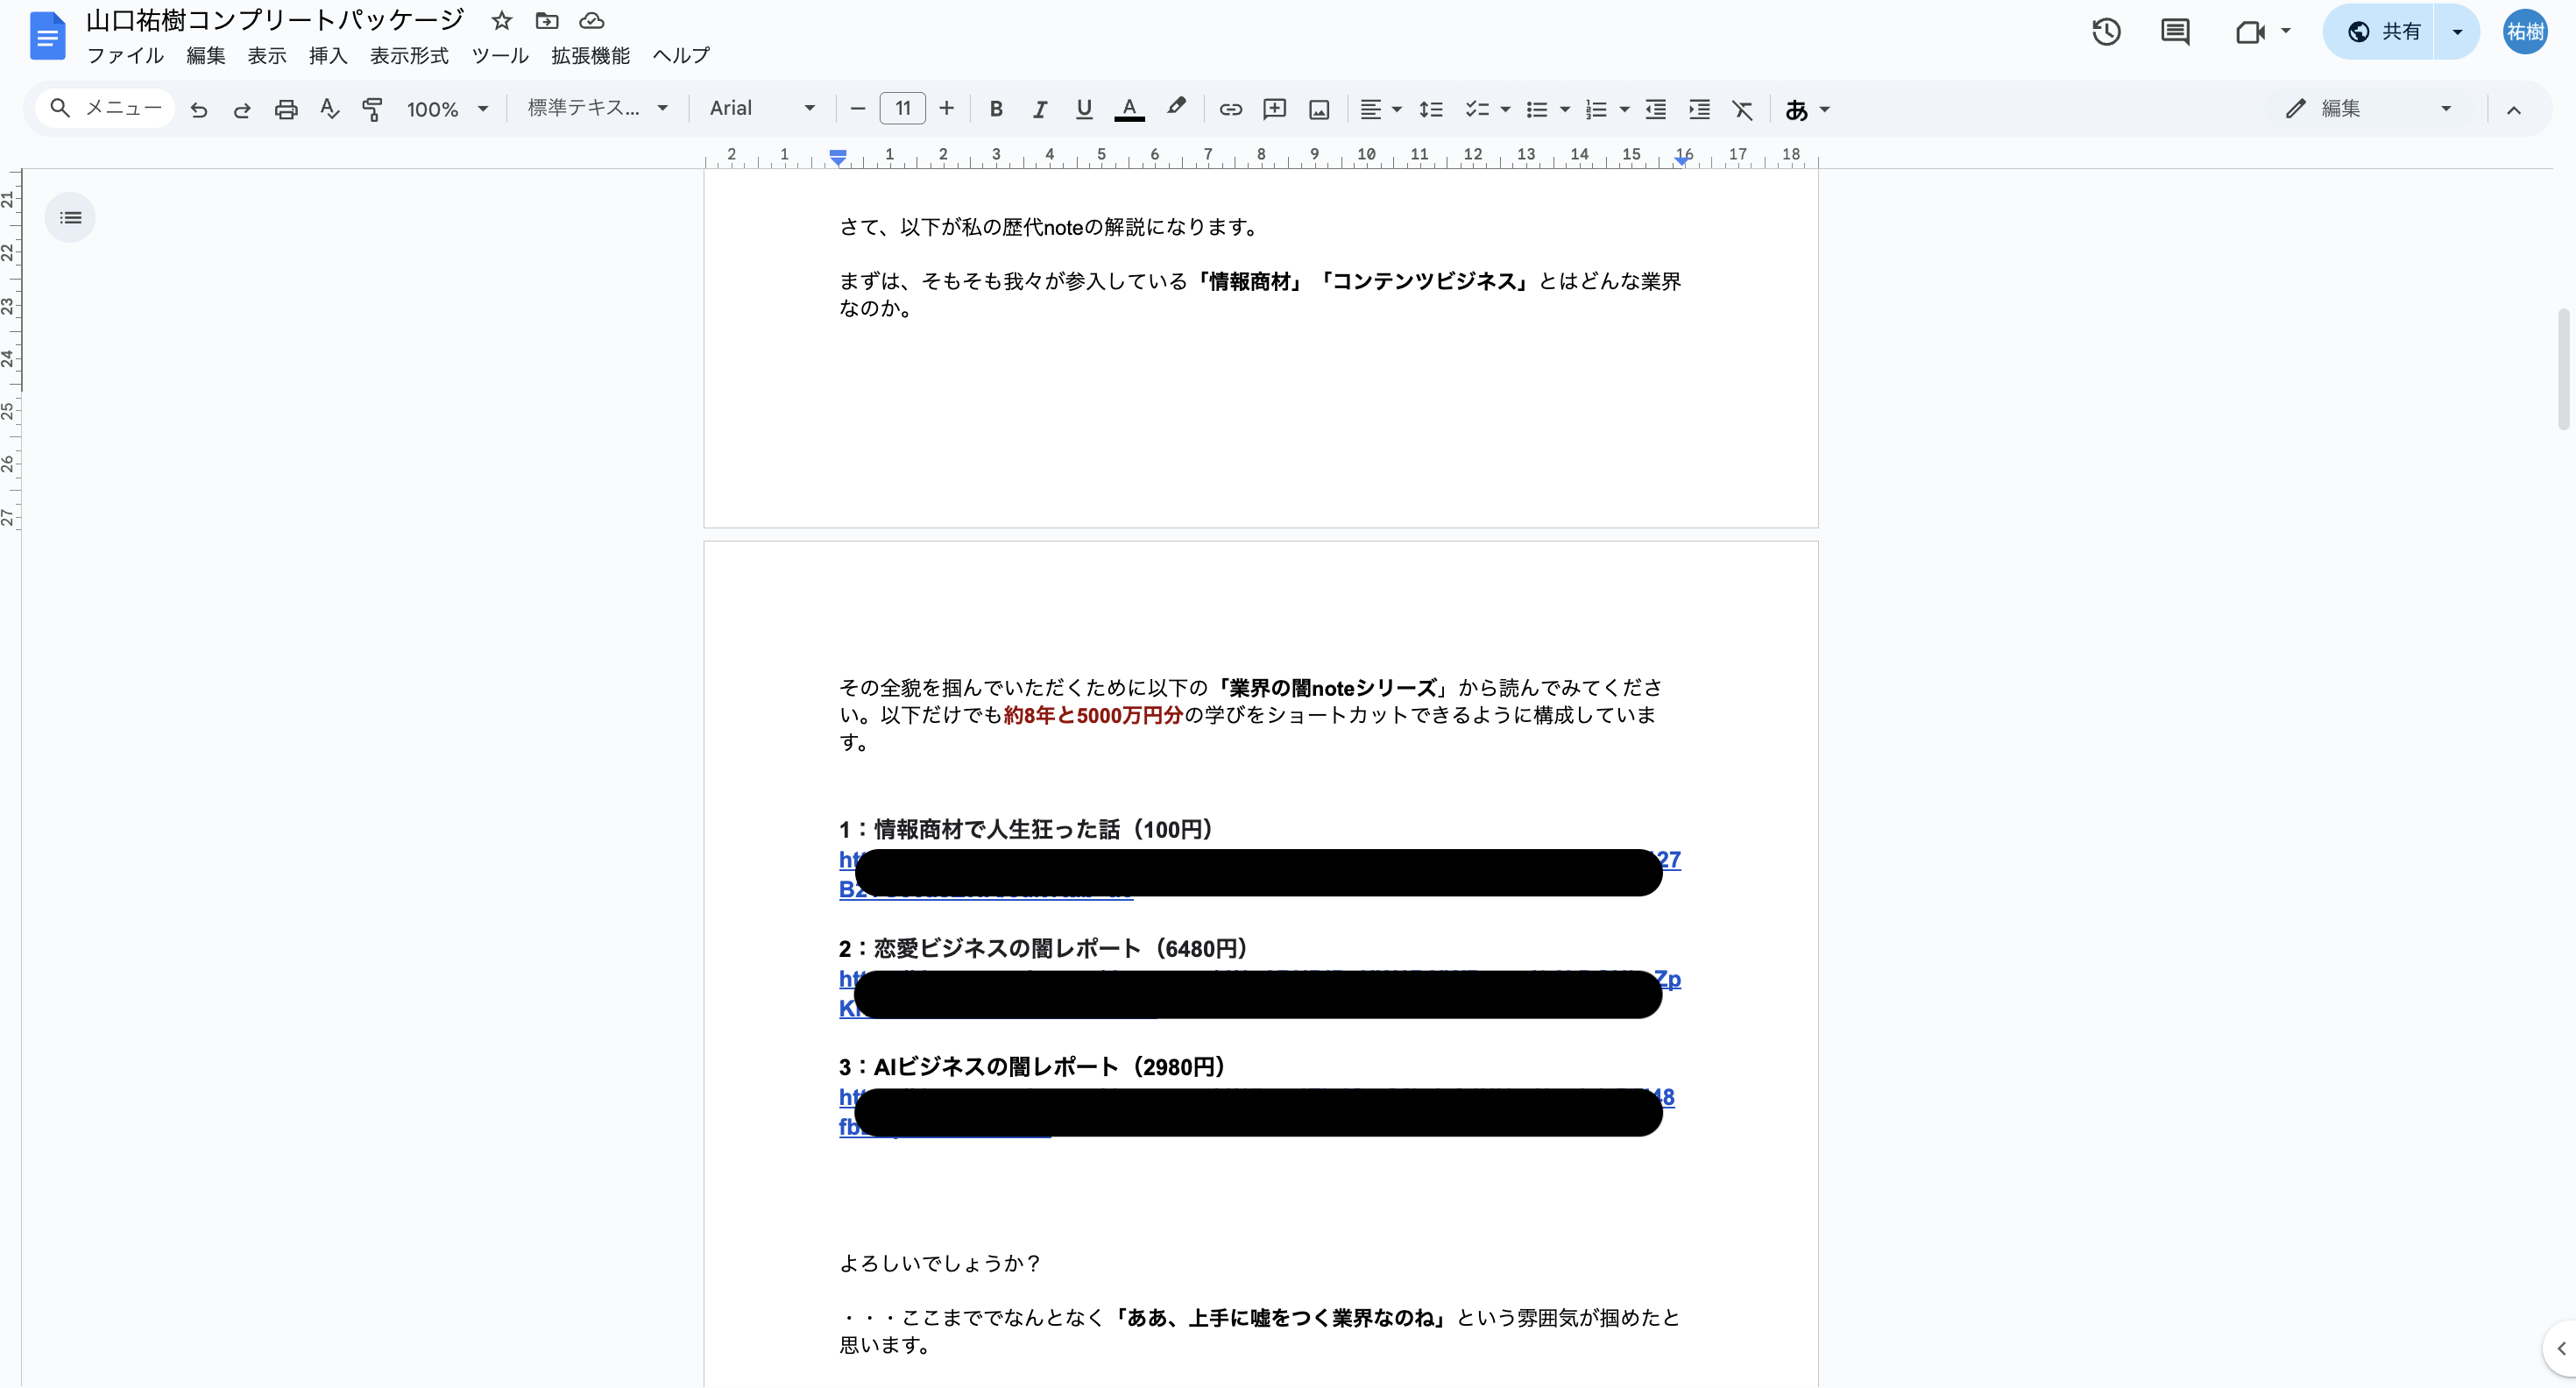The image size is (2576, 1388).
Task: Open the 拡張機能 menu
Action: pos(590,56)
